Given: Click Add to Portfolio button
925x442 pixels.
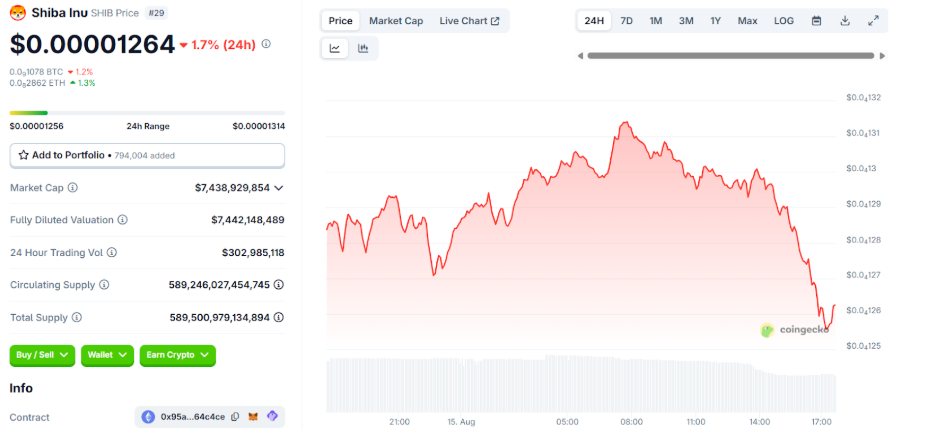Looking at the screenshot, I should click(147, 155).
